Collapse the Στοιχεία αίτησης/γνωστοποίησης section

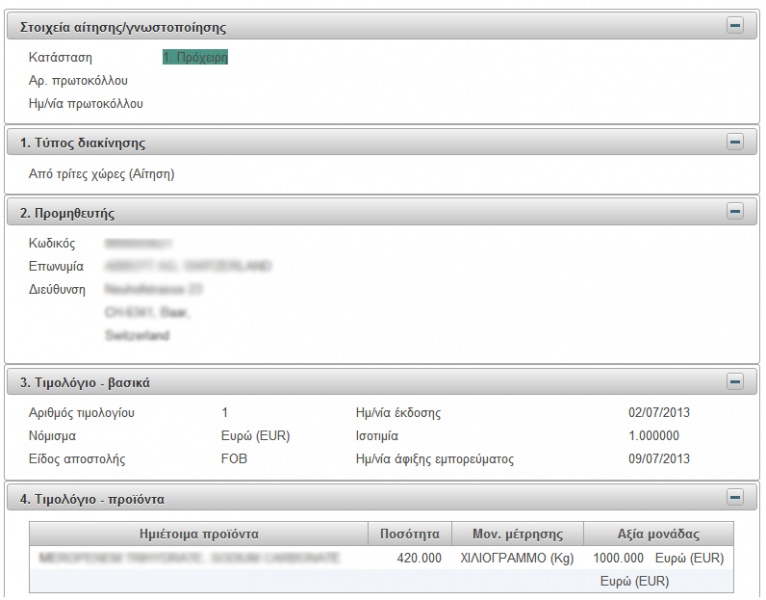[x=735, y=25]
